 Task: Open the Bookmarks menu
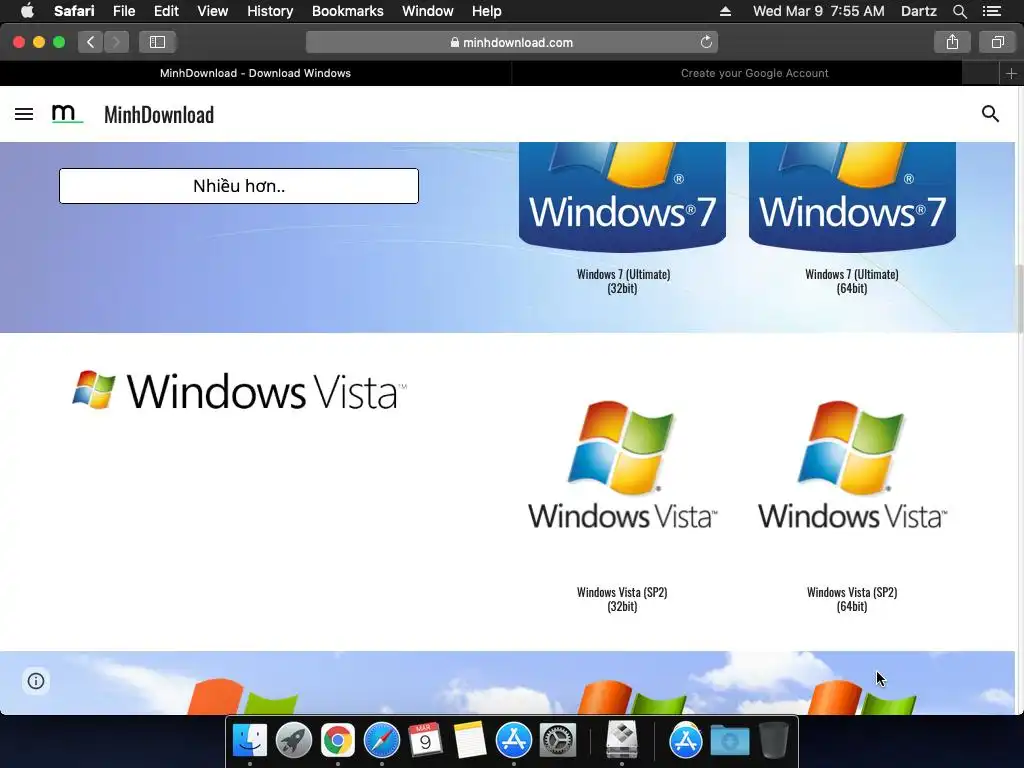point(347,11)
